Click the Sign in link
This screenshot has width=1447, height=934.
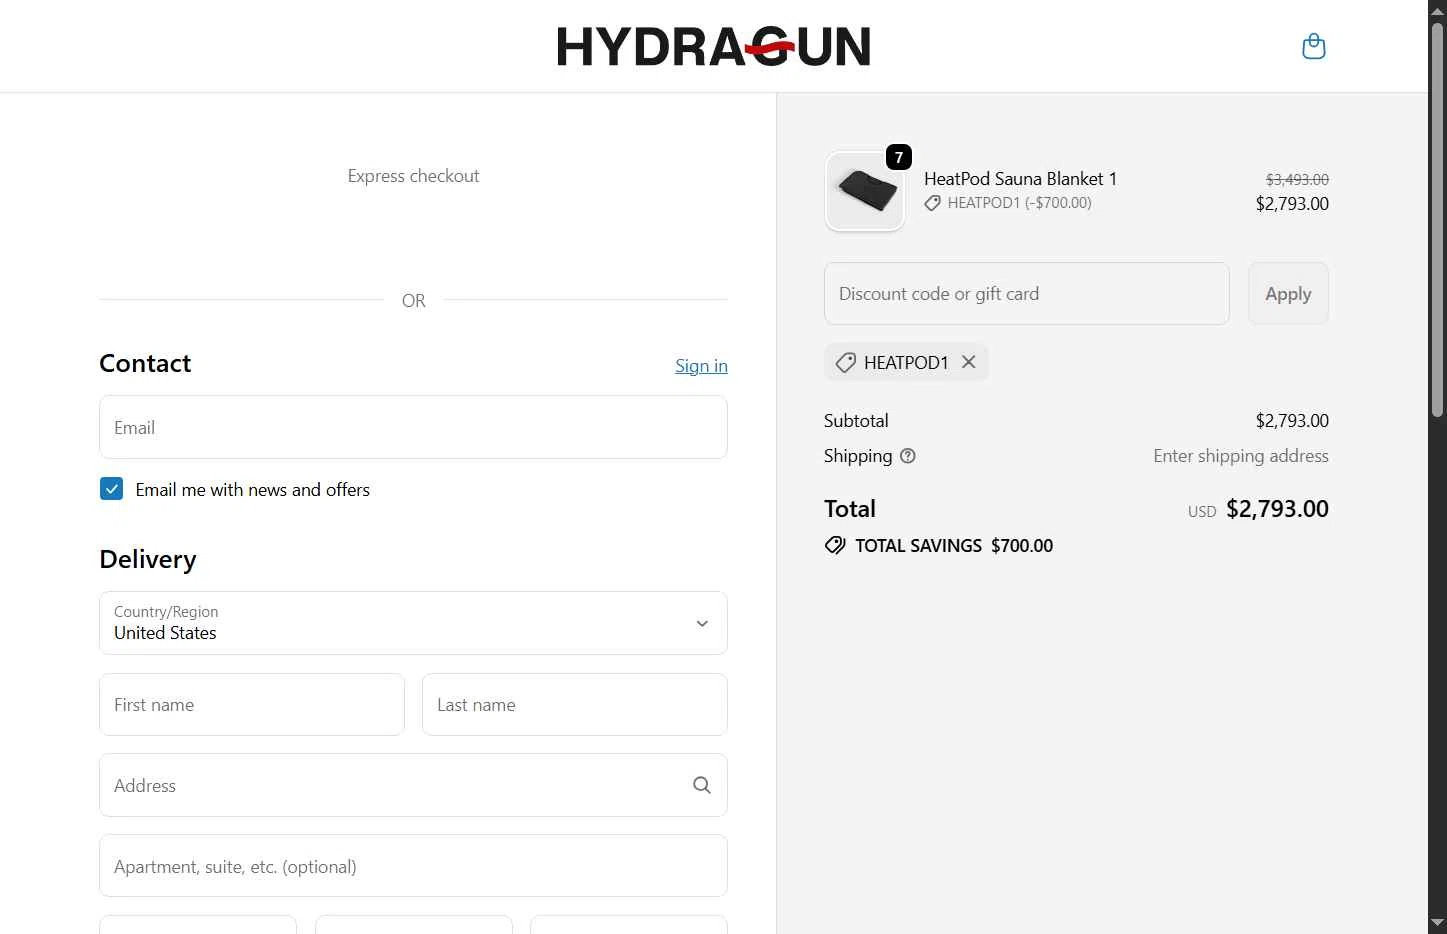[x=701, y=366]
